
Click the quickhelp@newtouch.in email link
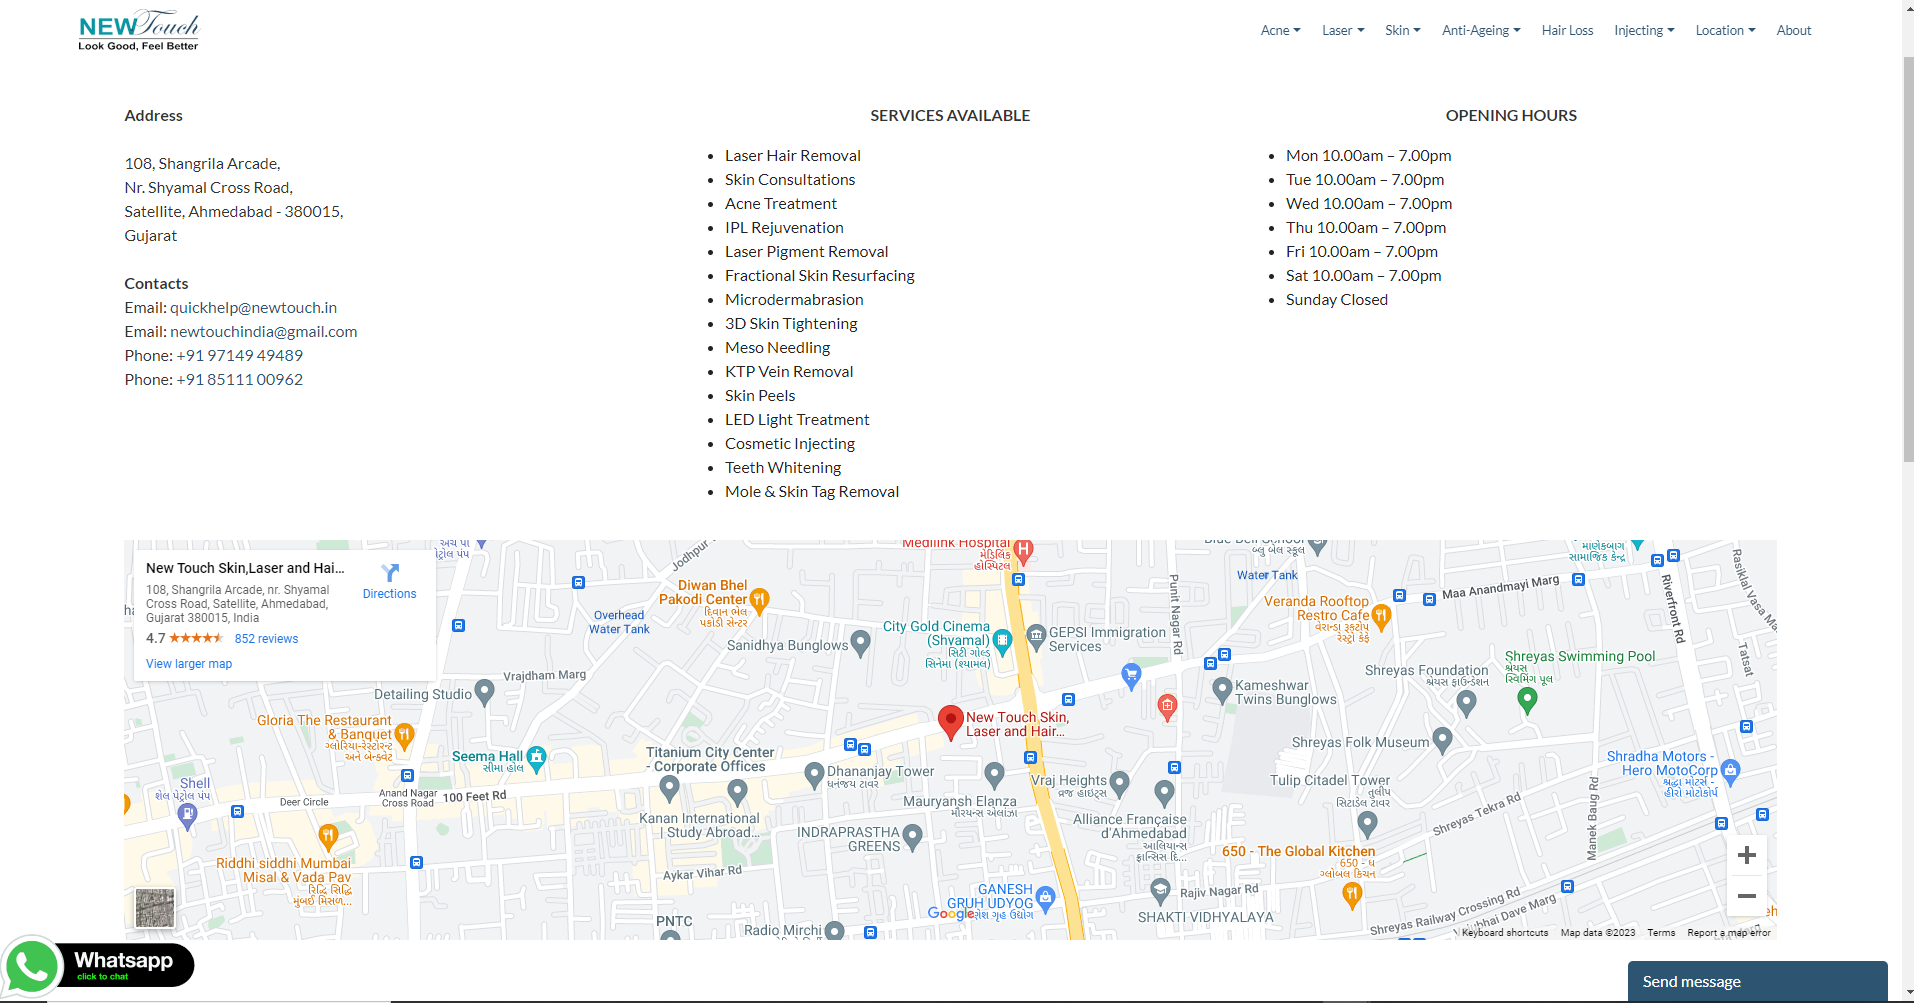click(x=253, y=308)
